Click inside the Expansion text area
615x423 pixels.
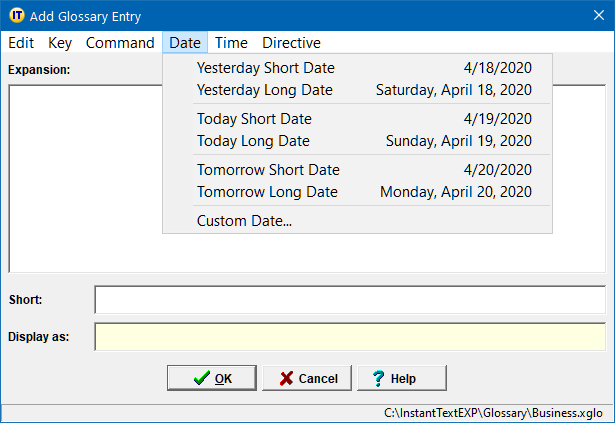[86, 178]
